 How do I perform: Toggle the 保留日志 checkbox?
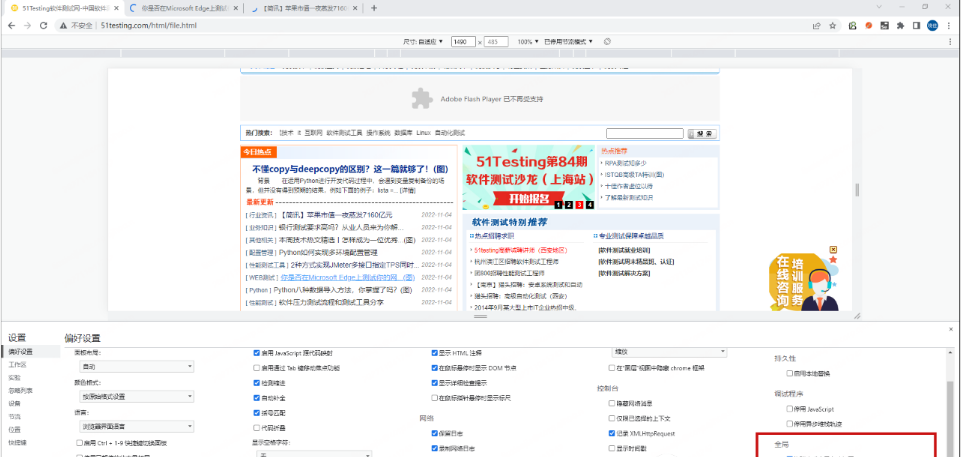pyautogui.click(x=435, y=433)
